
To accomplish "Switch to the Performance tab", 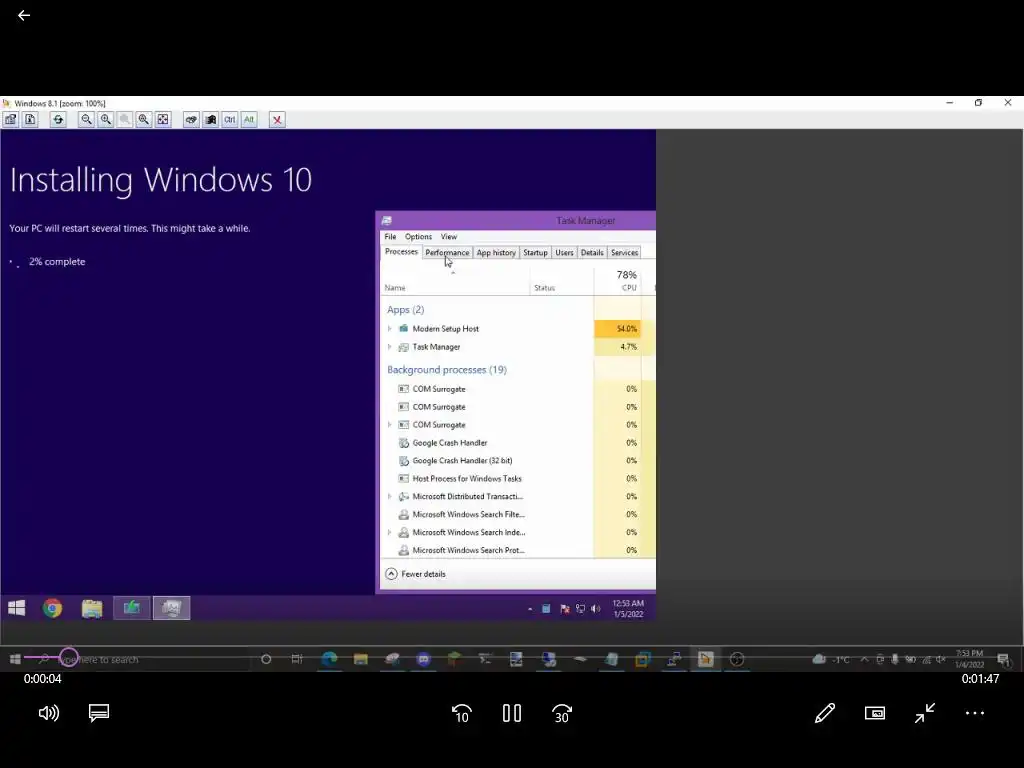I will coord(447,253).
